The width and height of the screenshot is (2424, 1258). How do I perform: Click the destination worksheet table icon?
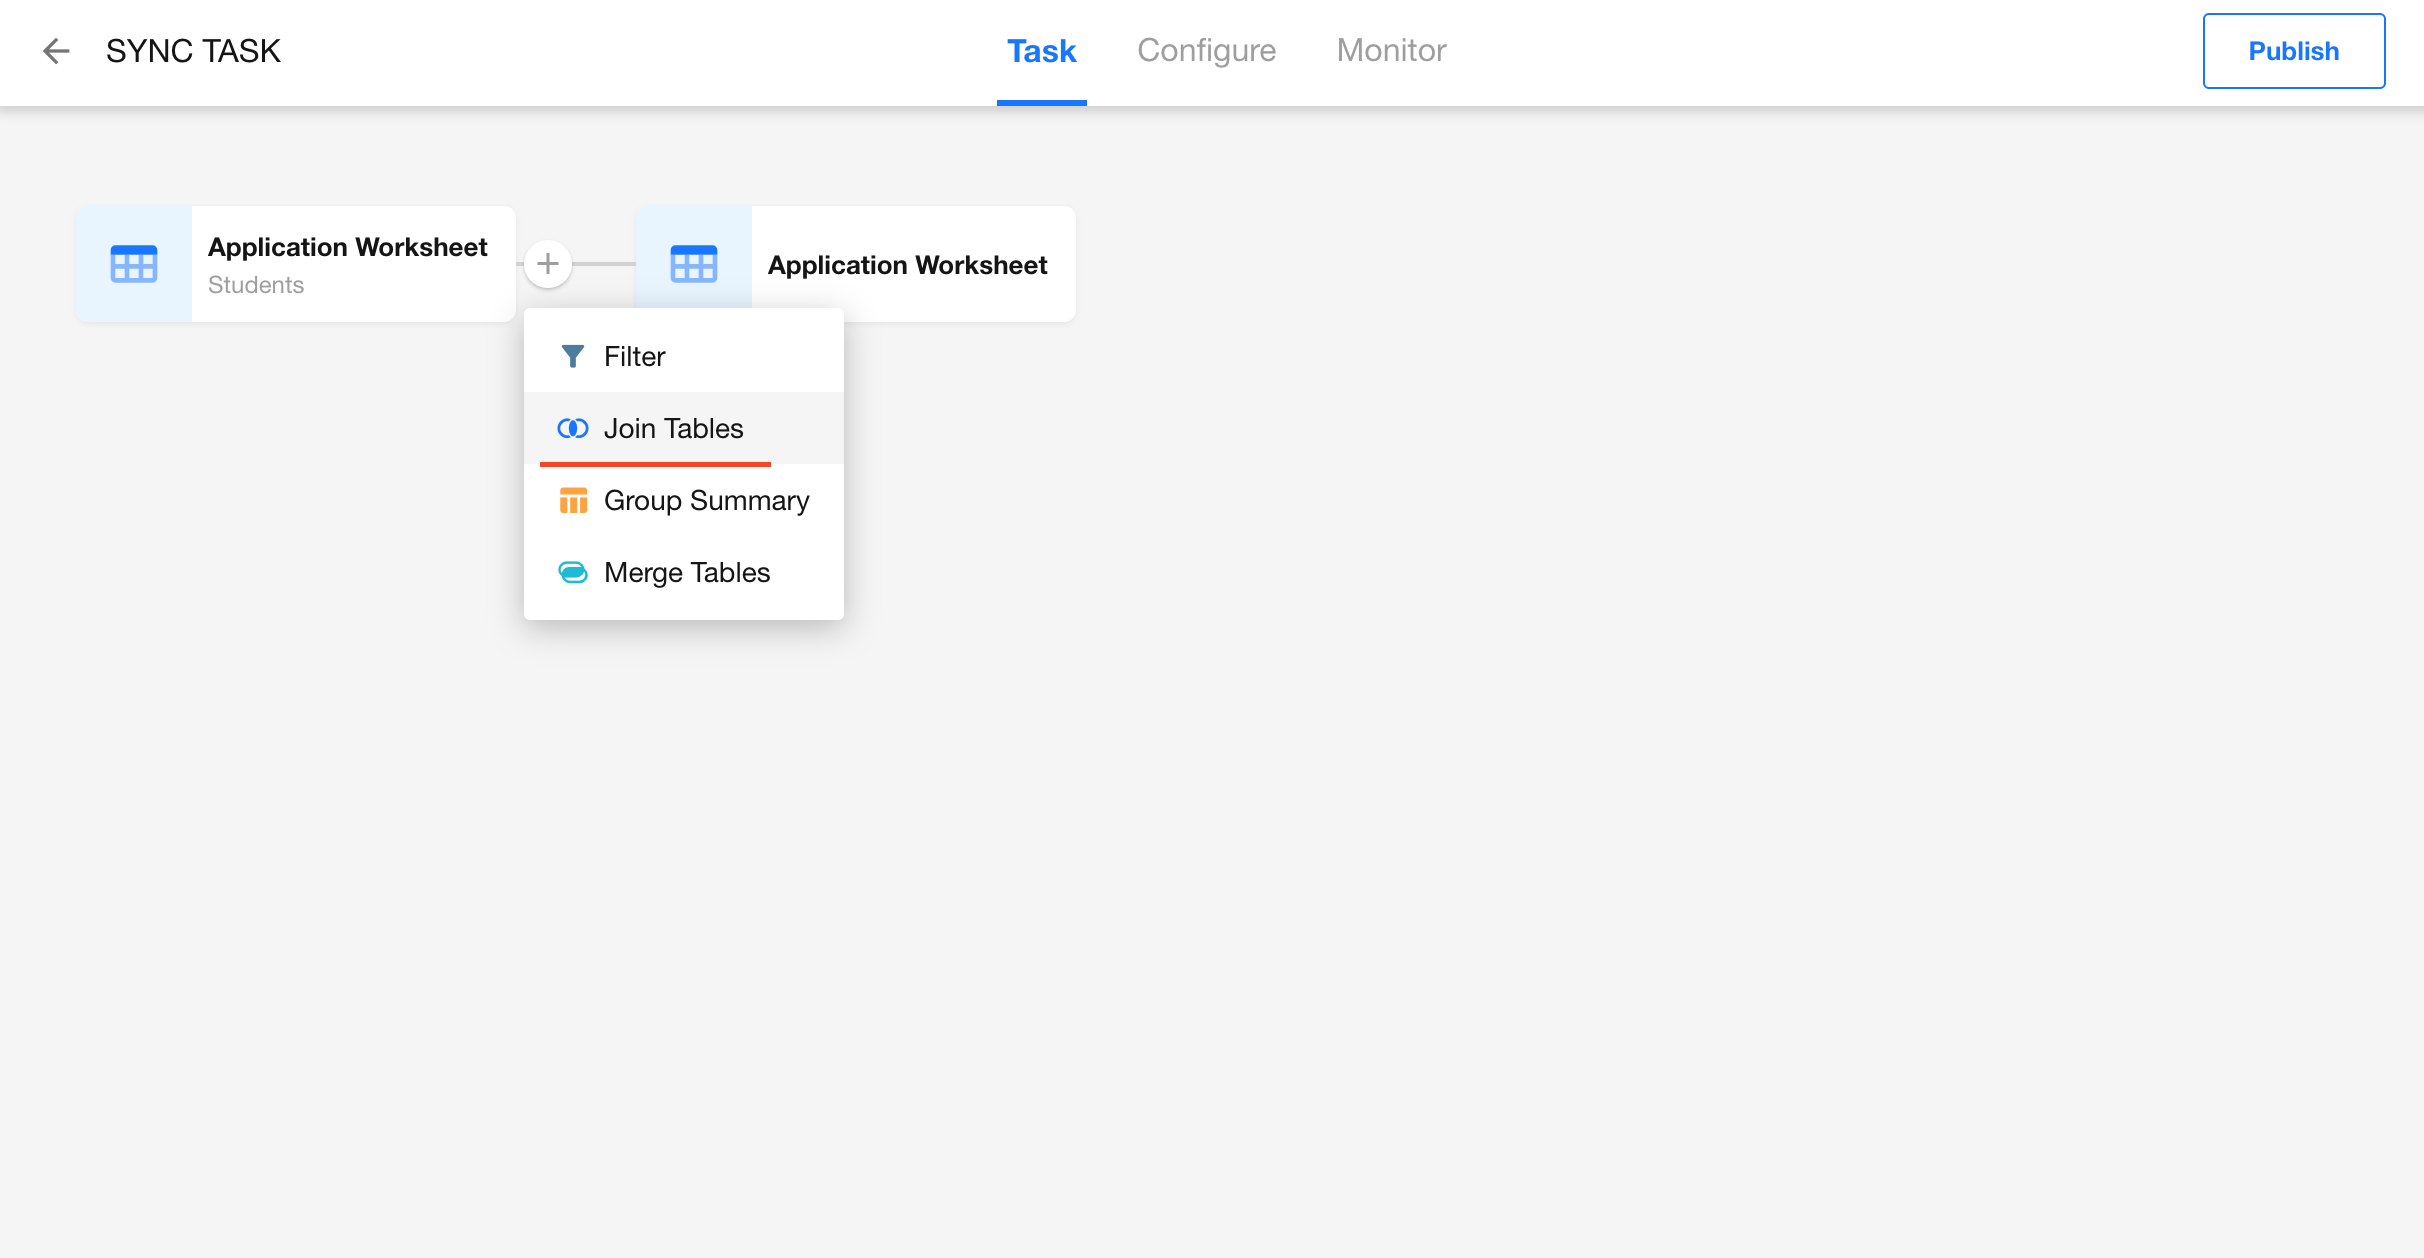pos(694,264)
